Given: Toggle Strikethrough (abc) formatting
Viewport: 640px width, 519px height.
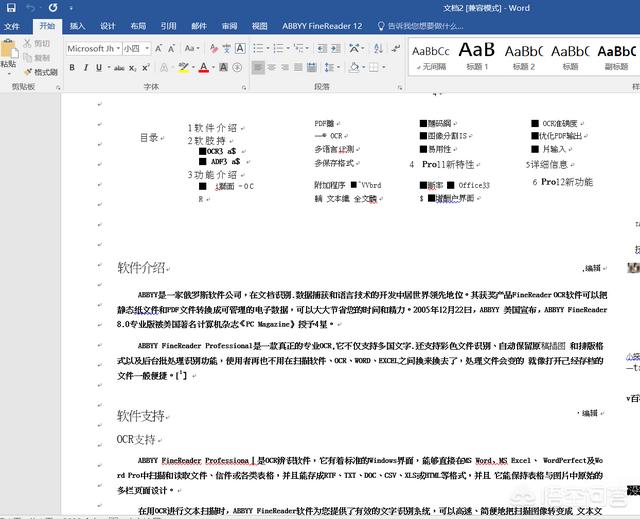Looking at the screenshot, I should (x=119, y=68).
